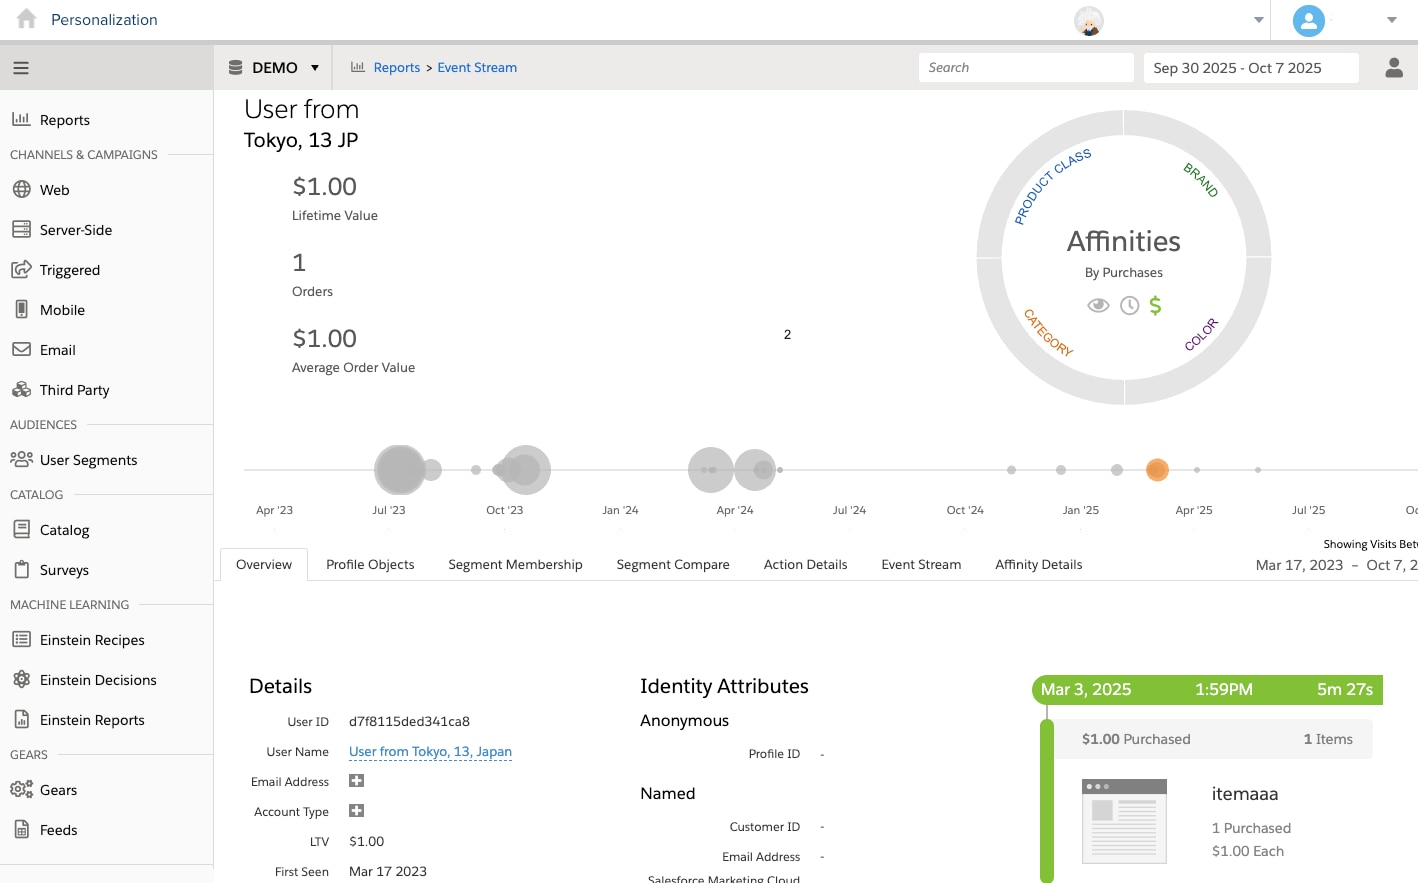Add an Email Address with plus icon

point(356,781)
